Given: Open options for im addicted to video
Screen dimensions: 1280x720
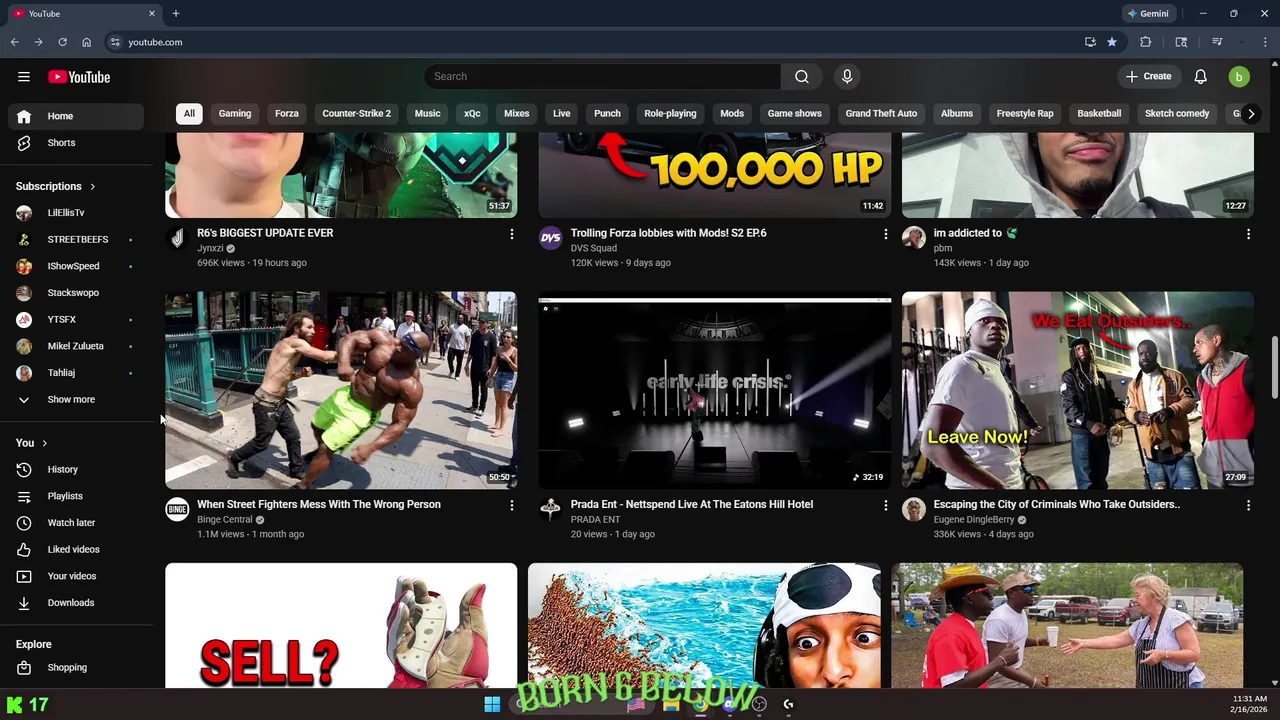Looking at the screenshot, I should coord(1248,234).
